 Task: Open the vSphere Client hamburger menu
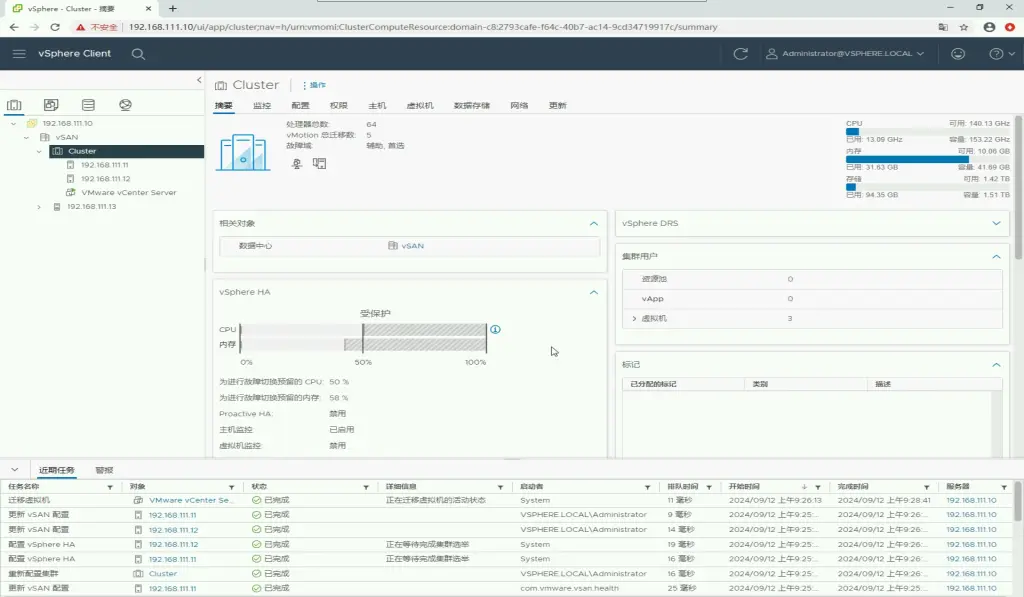click(x=19, y=53)
